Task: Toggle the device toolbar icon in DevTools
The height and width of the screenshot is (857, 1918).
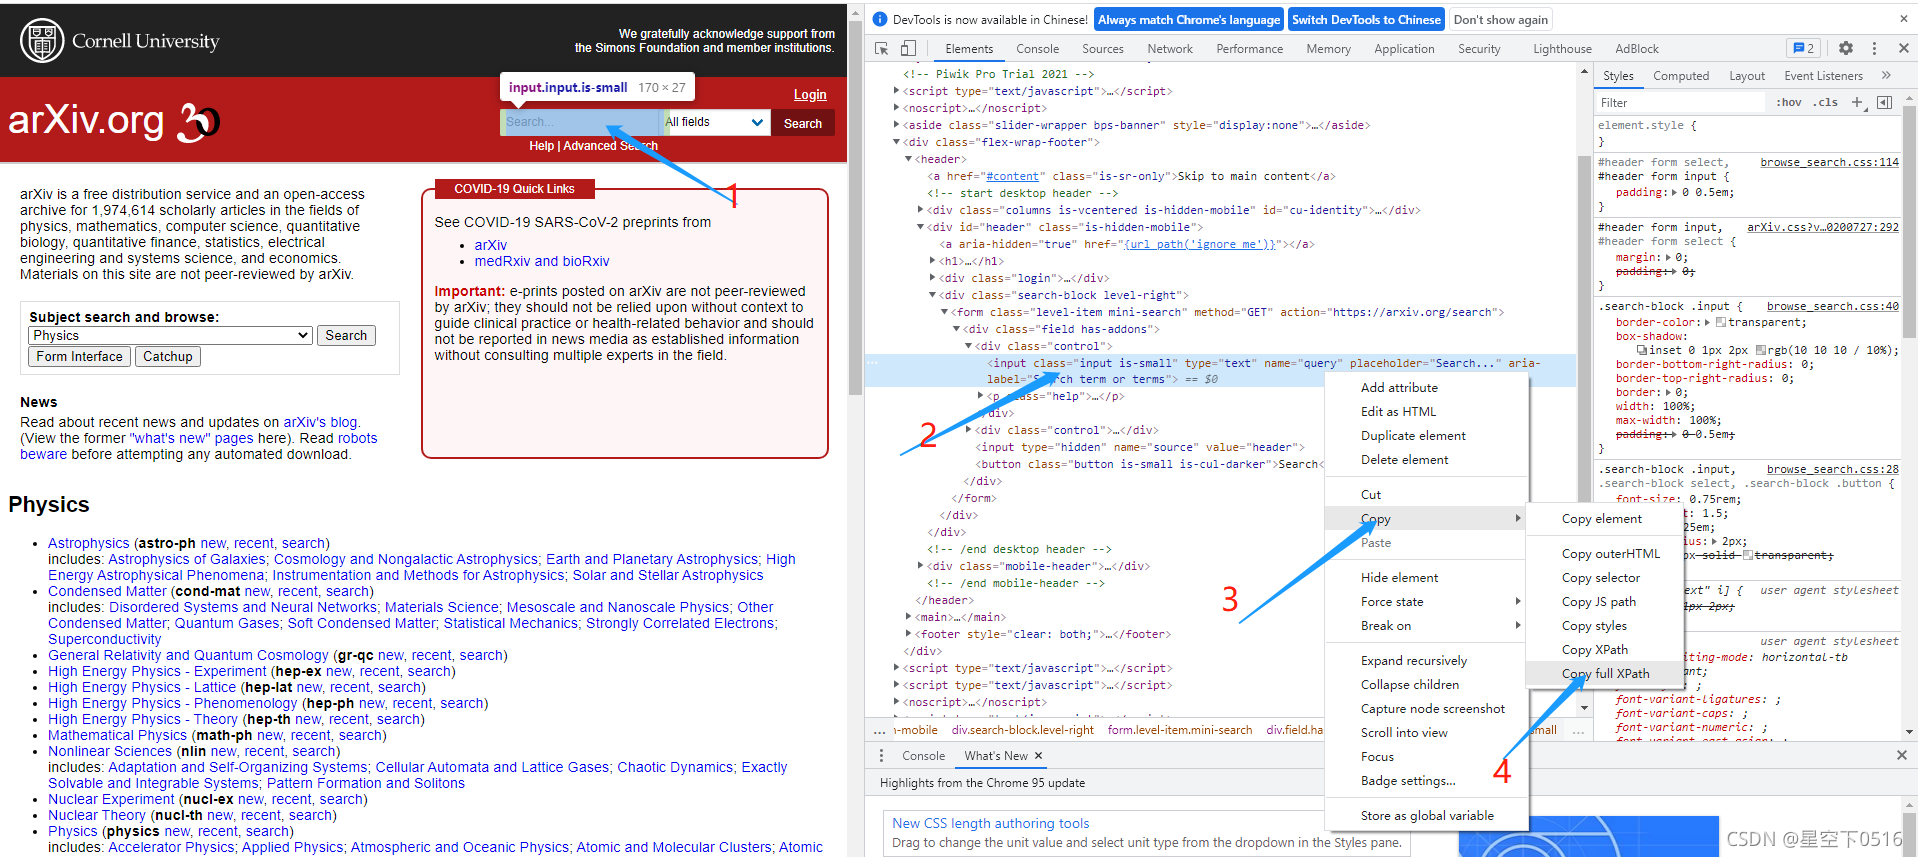Action: click(908, 48)
